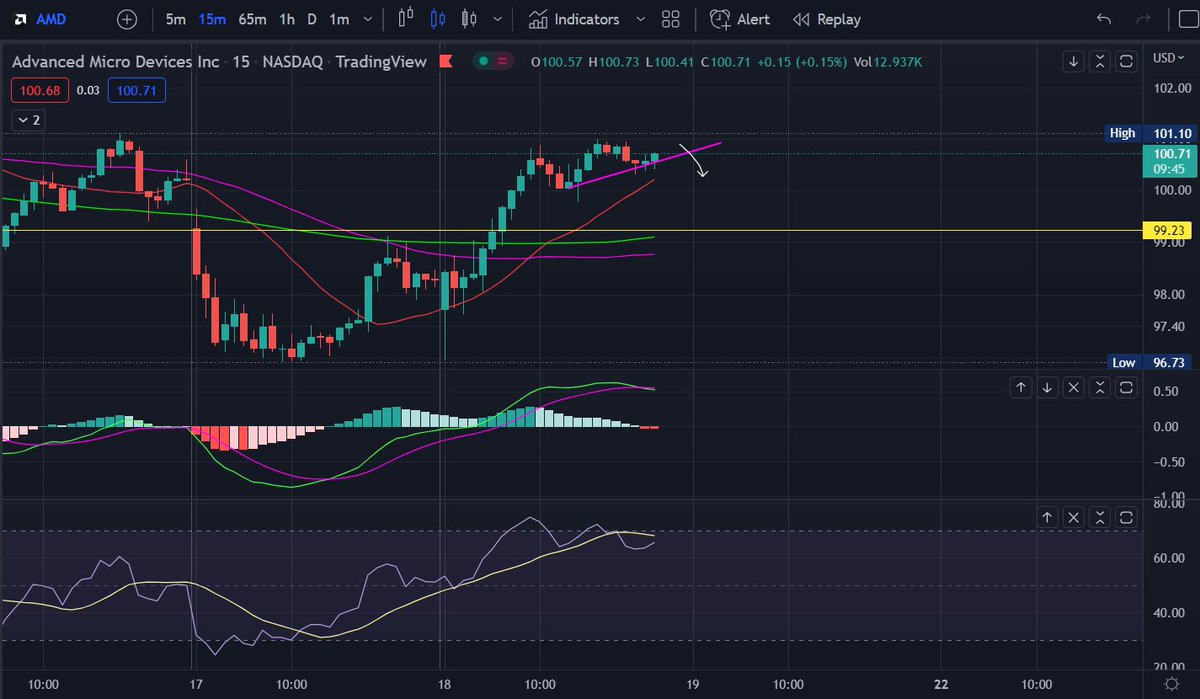Create an Alert
The height and width of the screenshot is (699, 1200).
click(740, 19)
